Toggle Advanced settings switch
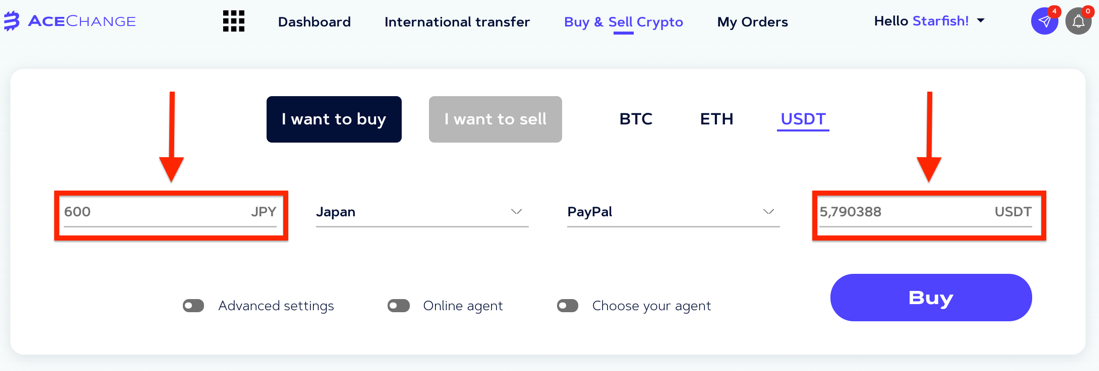 193,306
